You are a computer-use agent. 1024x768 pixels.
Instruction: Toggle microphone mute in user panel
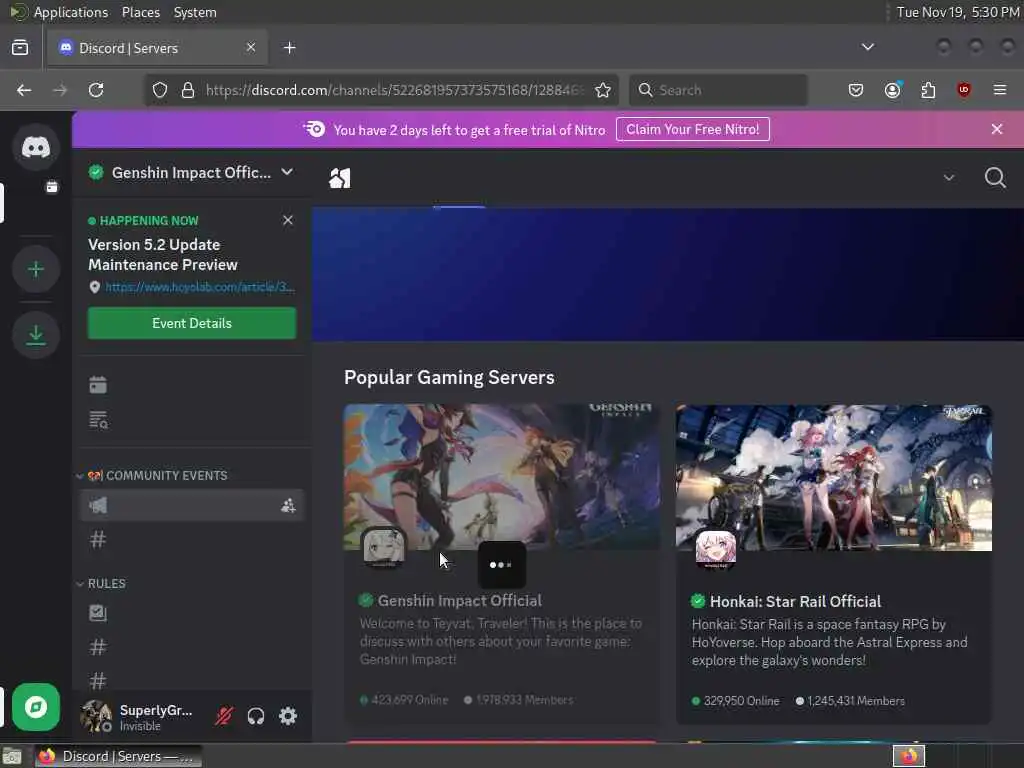tap(224, 716)
